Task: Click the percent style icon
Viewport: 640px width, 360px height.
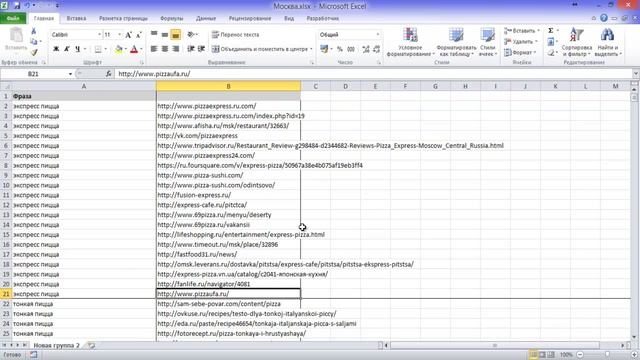Action: click(x=340, y=49)
